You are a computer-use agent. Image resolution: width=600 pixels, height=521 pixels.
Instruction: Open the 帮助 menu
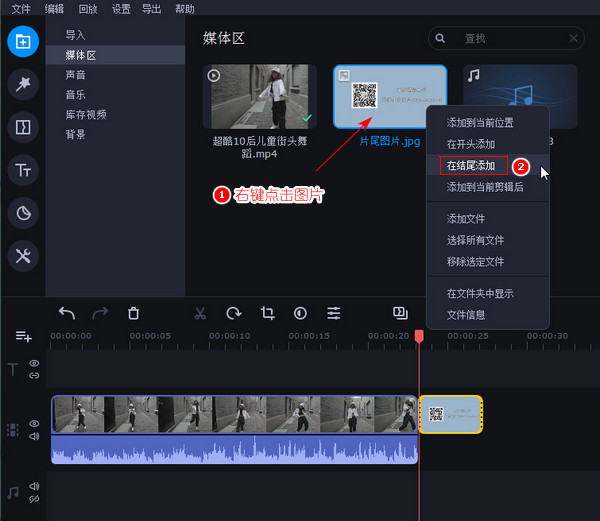[185, 9]
